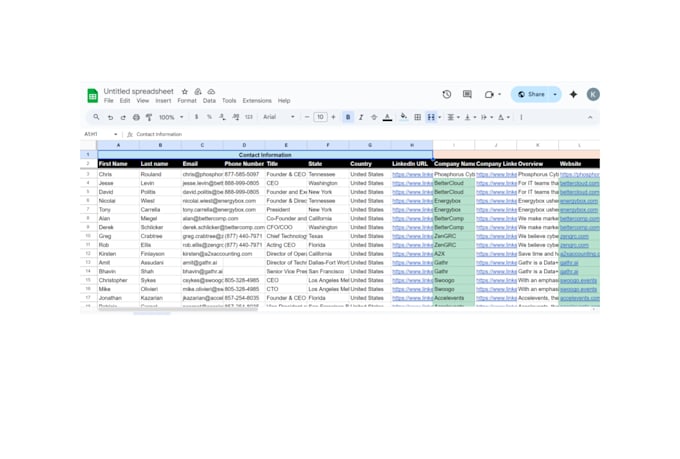Open text rotation dropdown

point(503,117)
